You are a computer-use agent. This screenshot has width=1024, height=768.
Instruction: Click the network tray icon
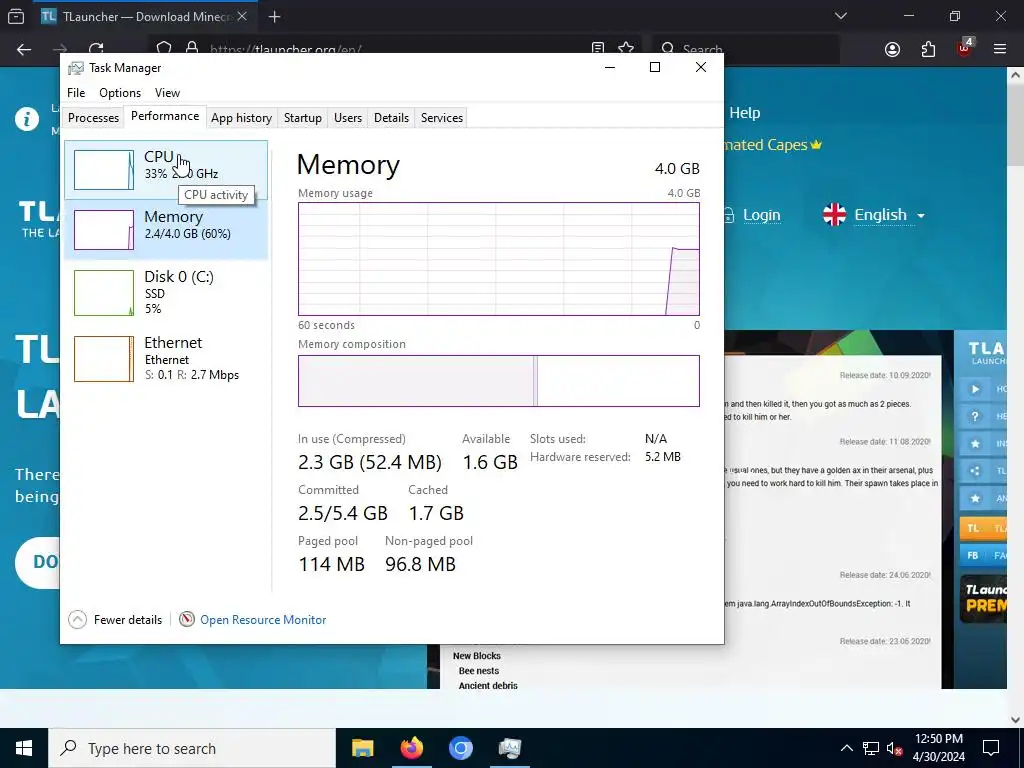(x=871, y=748)
